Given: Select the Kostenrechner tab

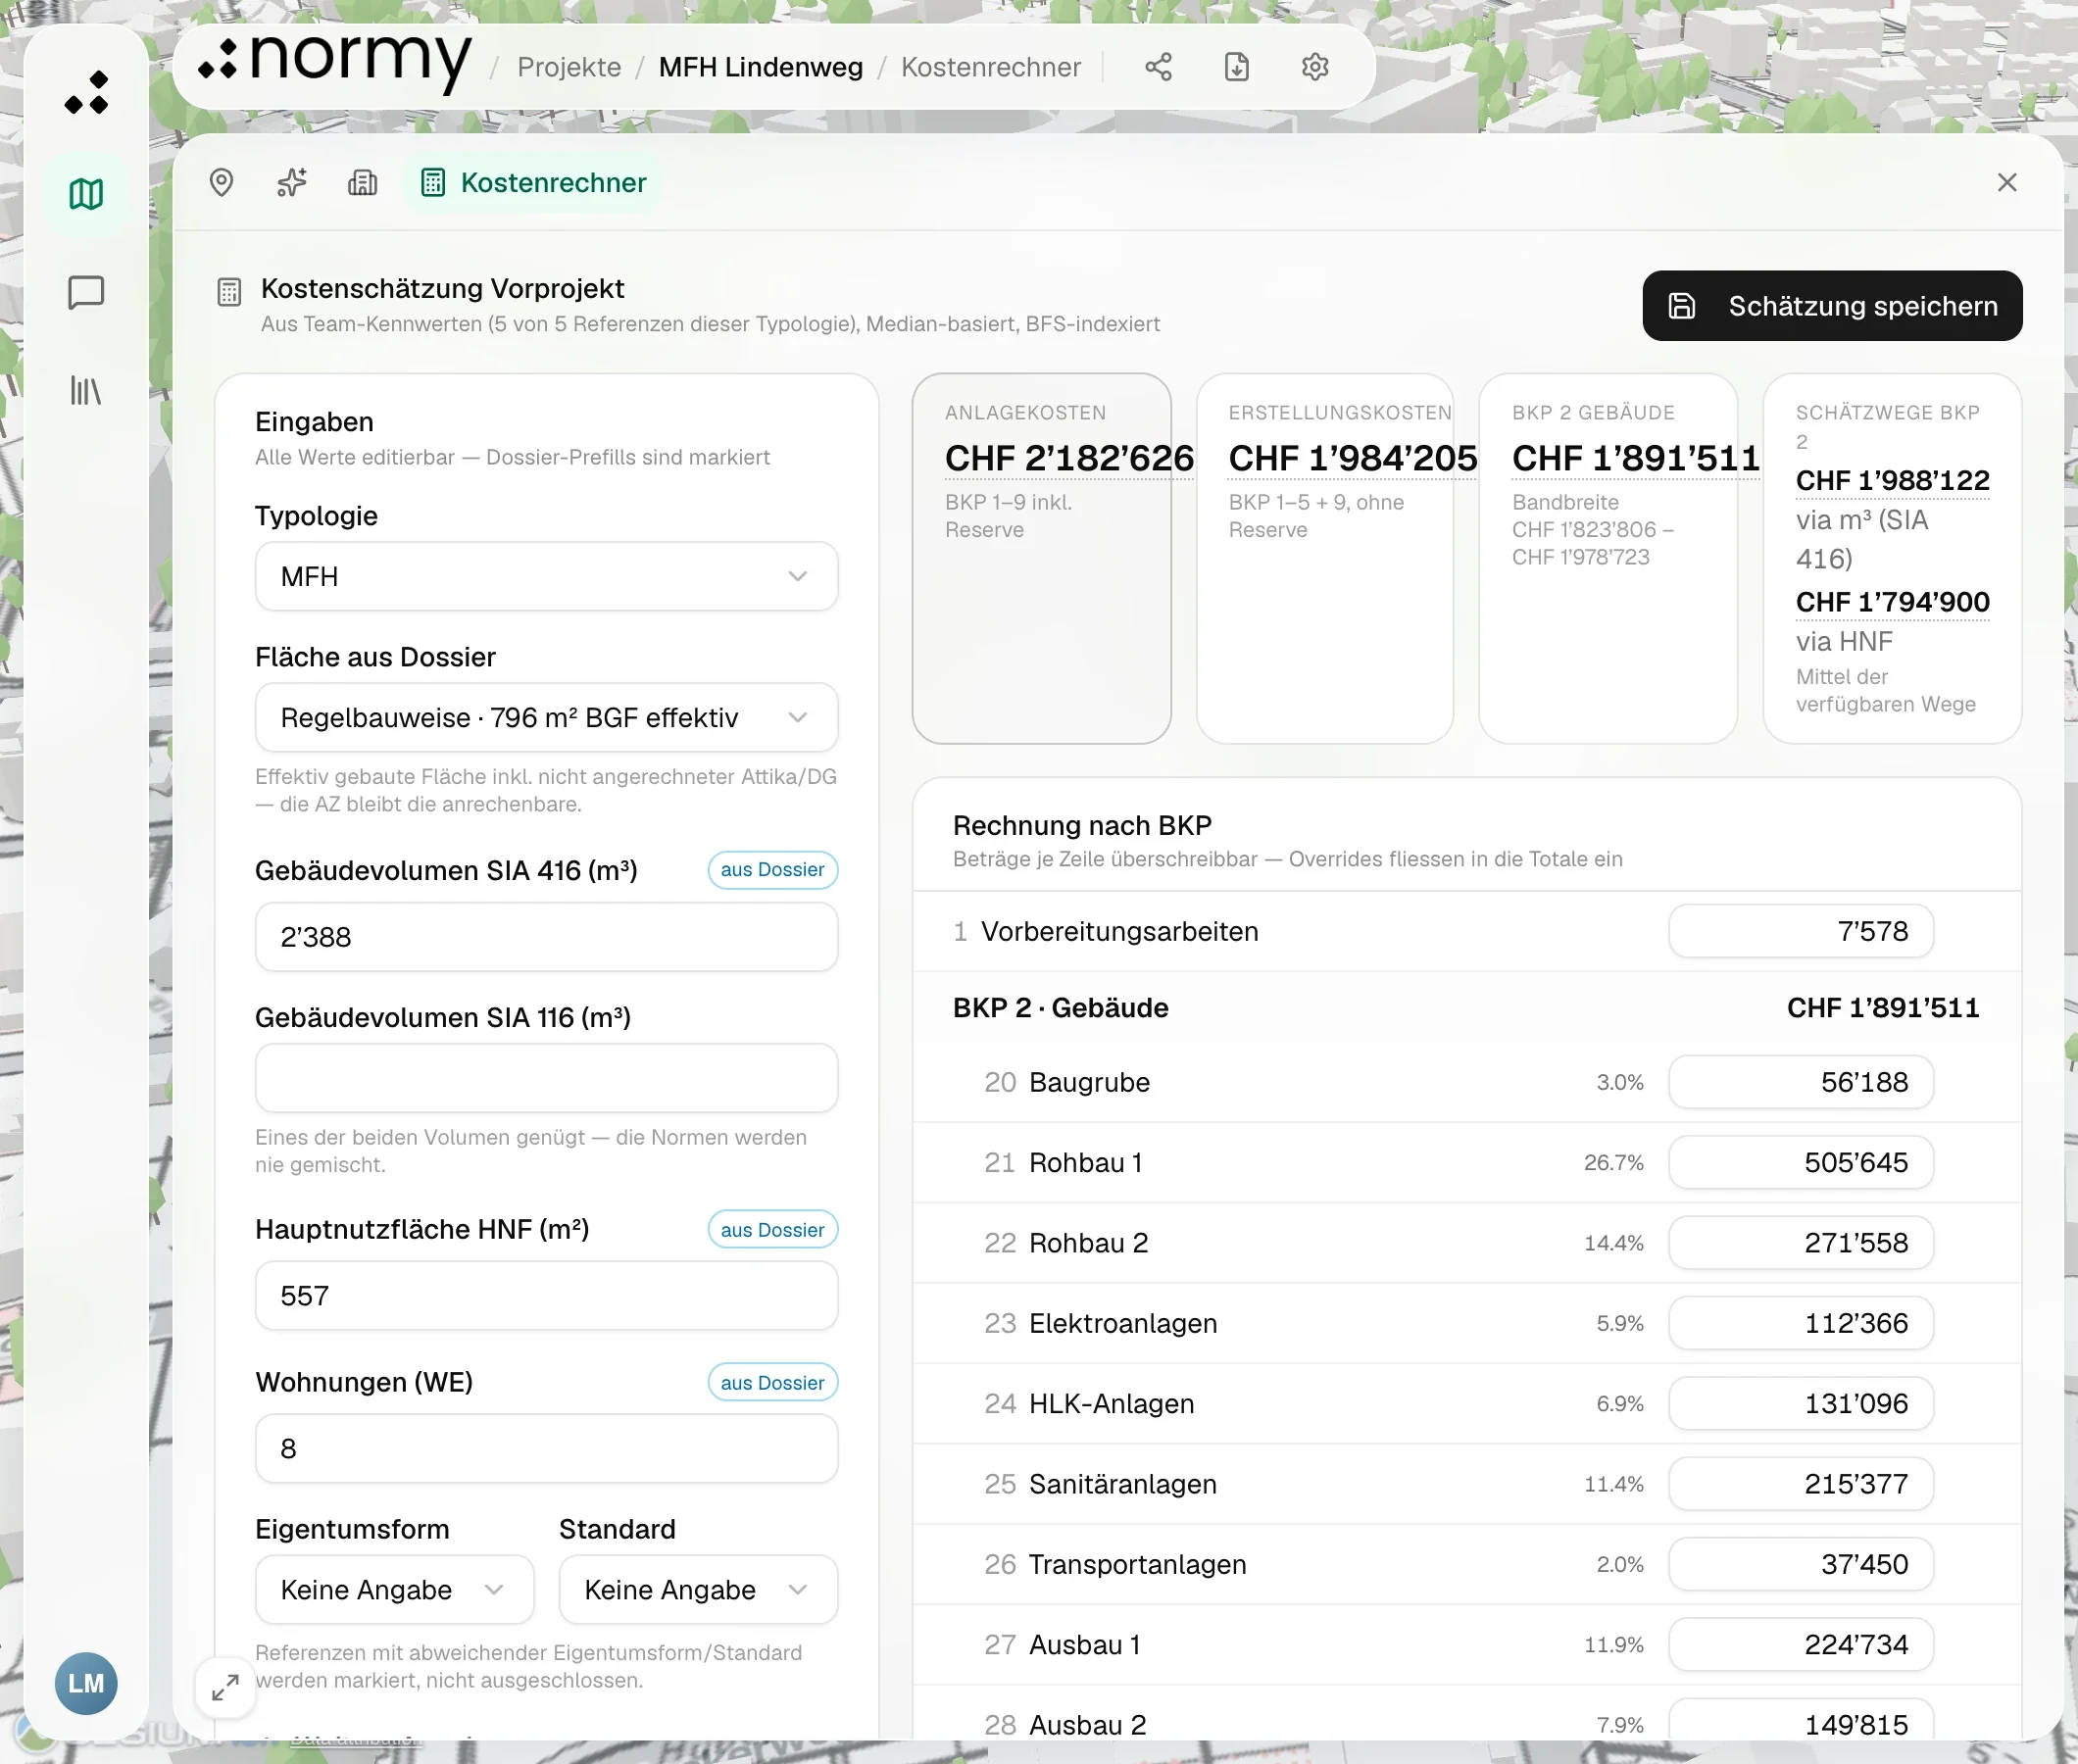Looking at the screenshot, I should click(533, 183).
